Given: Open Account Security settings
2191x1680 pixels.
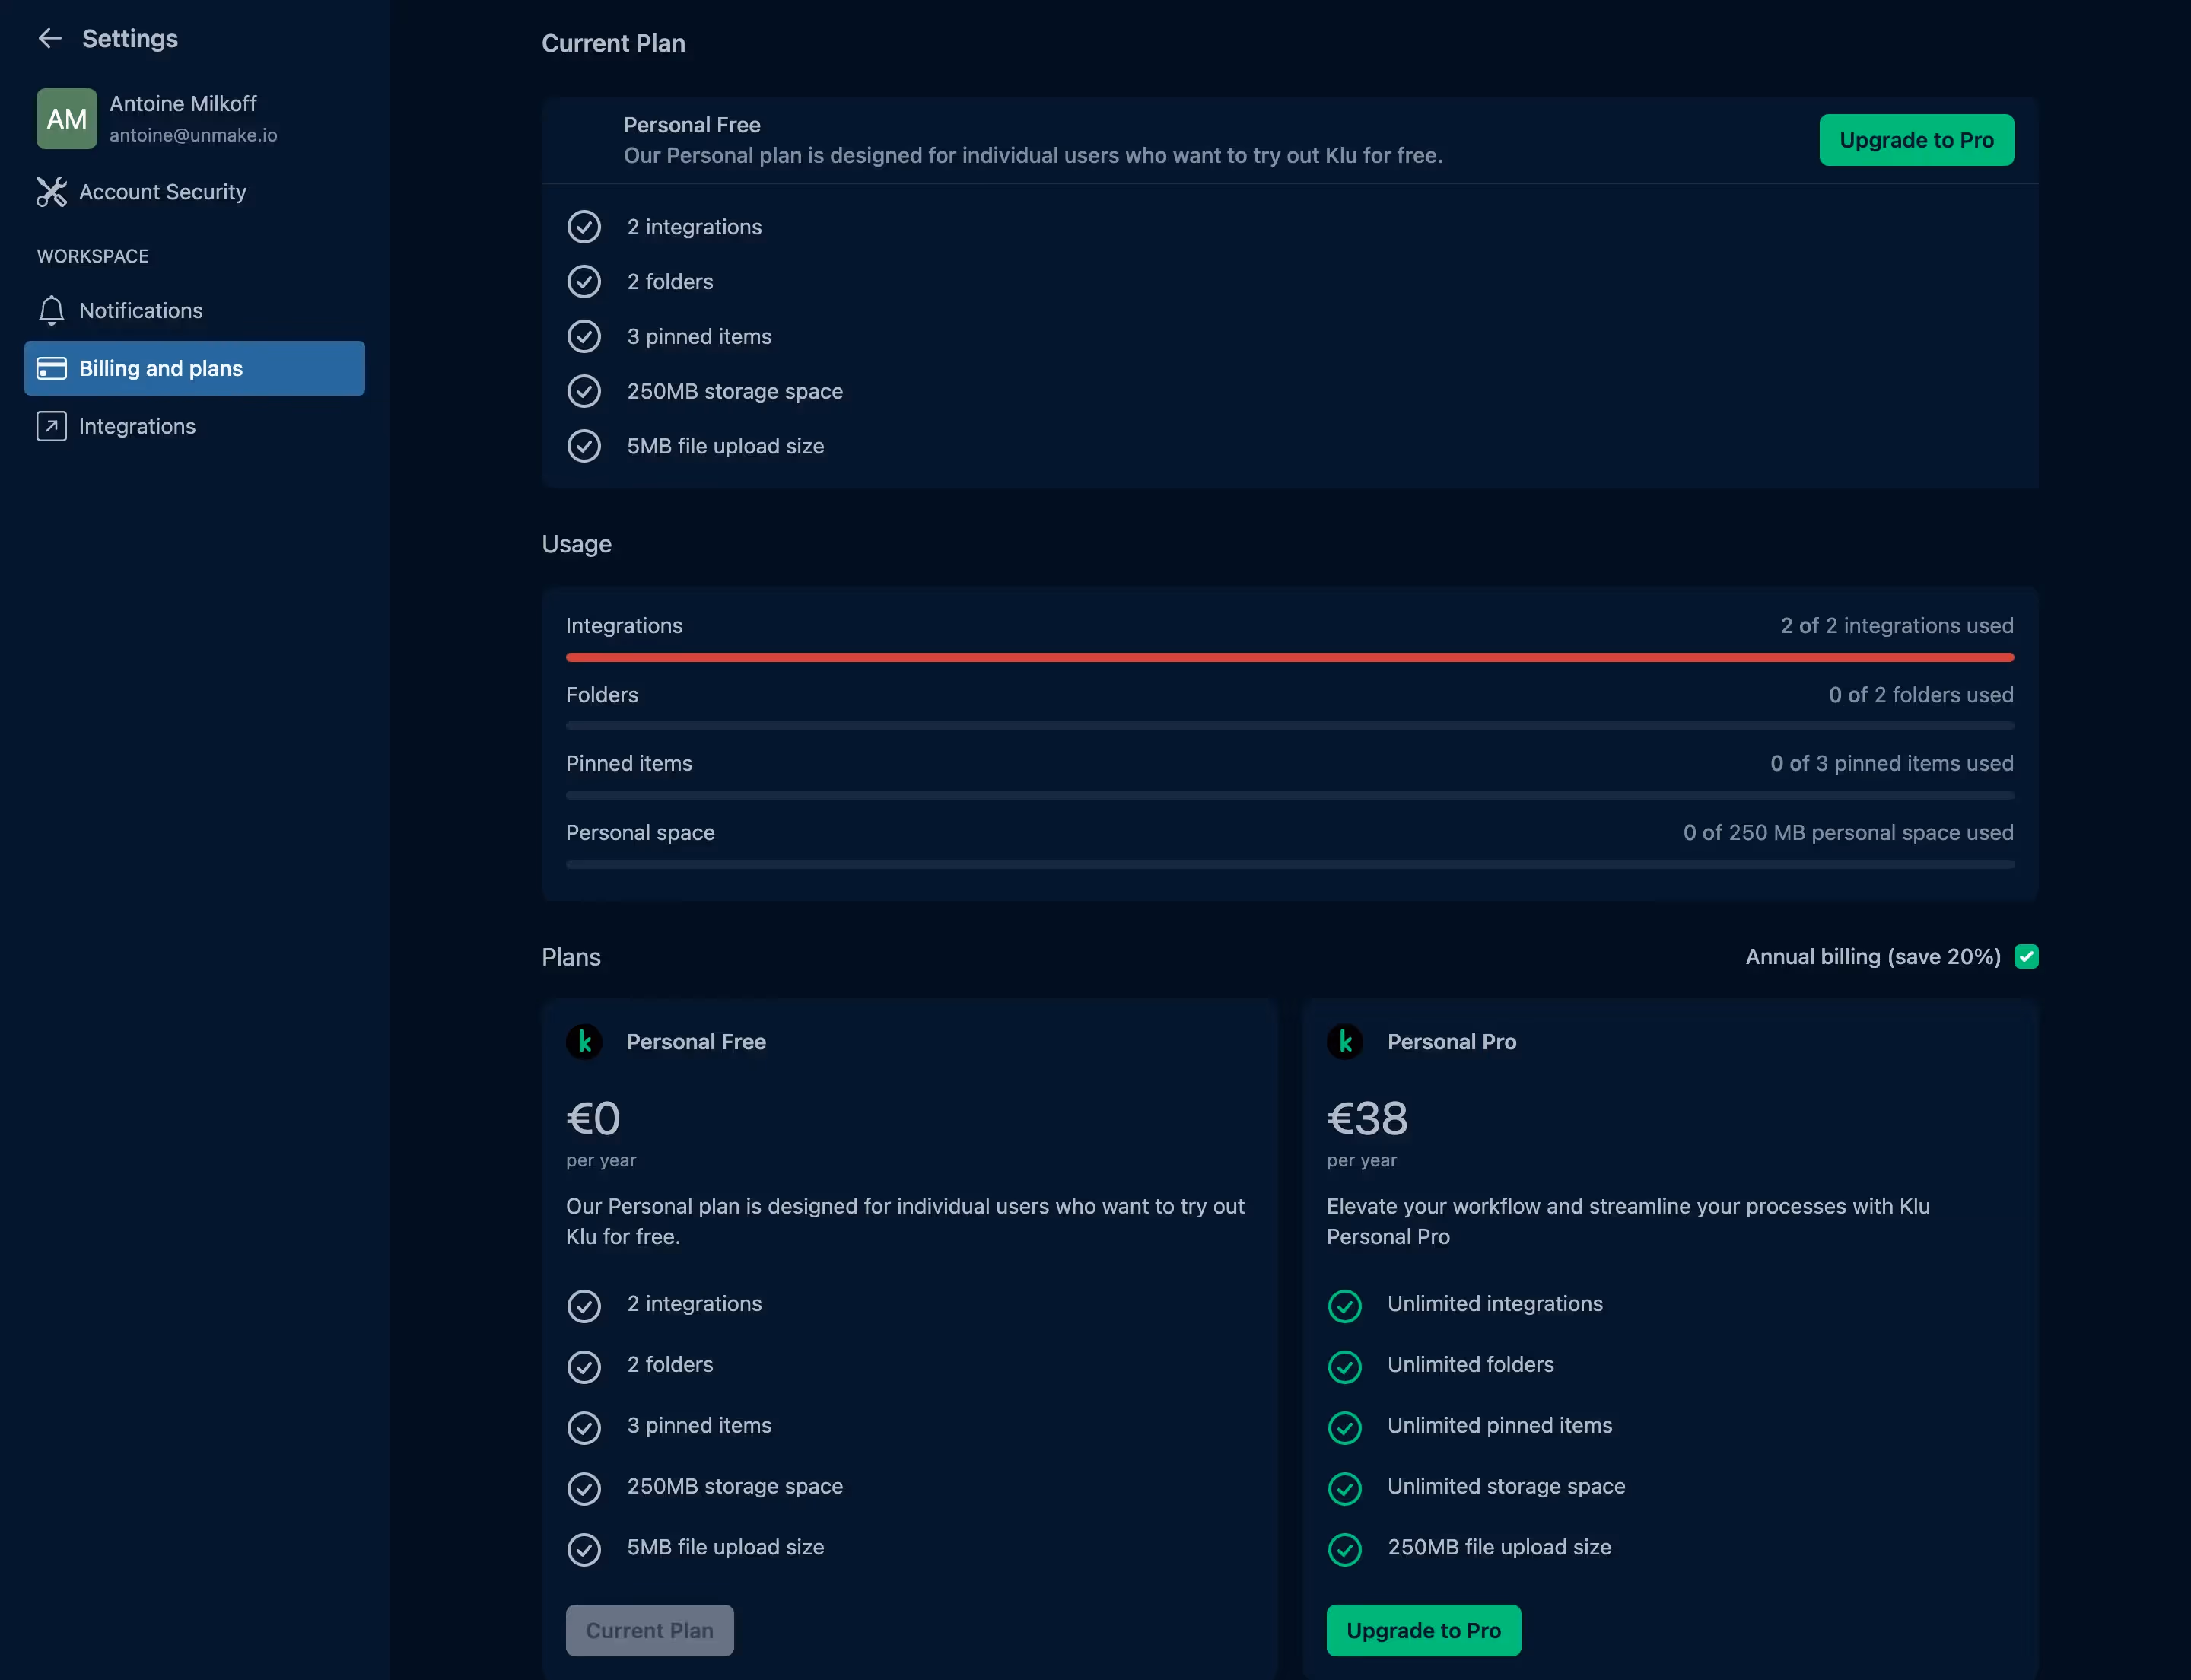Looking at the screenshot, I should [x=162, y=191].
